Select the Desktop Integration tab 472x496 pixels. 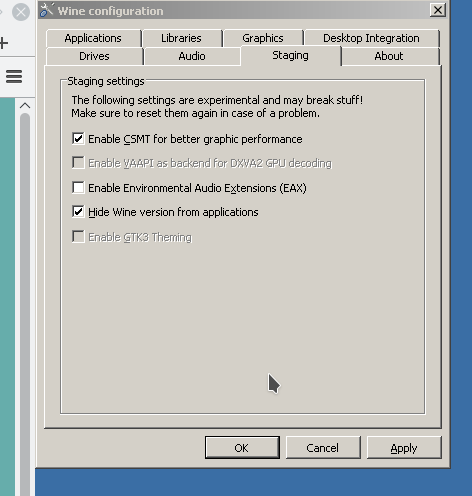(x=371, y=38)
